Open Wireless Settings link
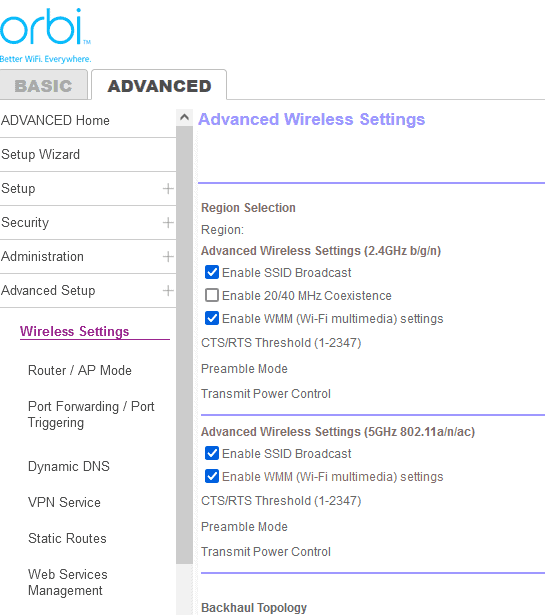 tap(74, 331)
